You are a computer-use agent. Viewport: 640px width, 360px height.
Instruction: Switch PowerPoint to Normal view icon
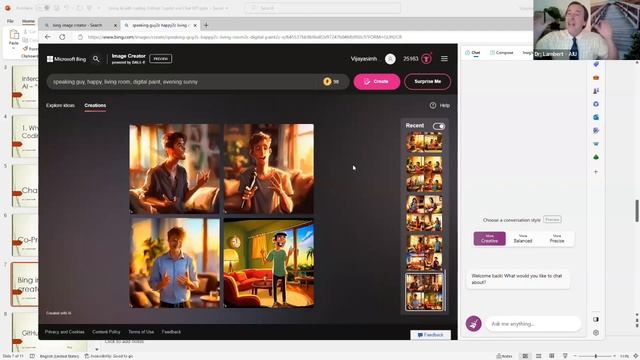click(525, 356)
